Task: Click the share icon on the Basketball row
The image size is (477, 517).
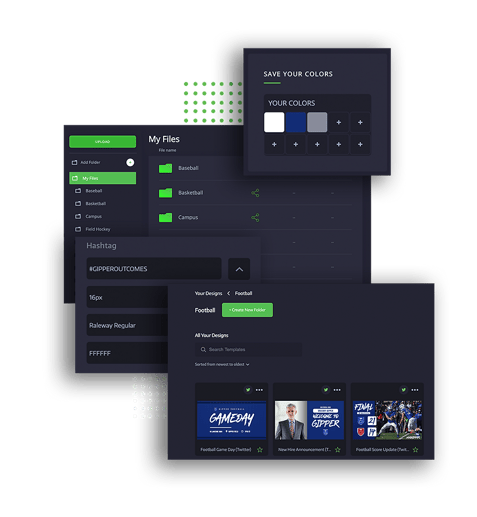Action: (255, 193)
